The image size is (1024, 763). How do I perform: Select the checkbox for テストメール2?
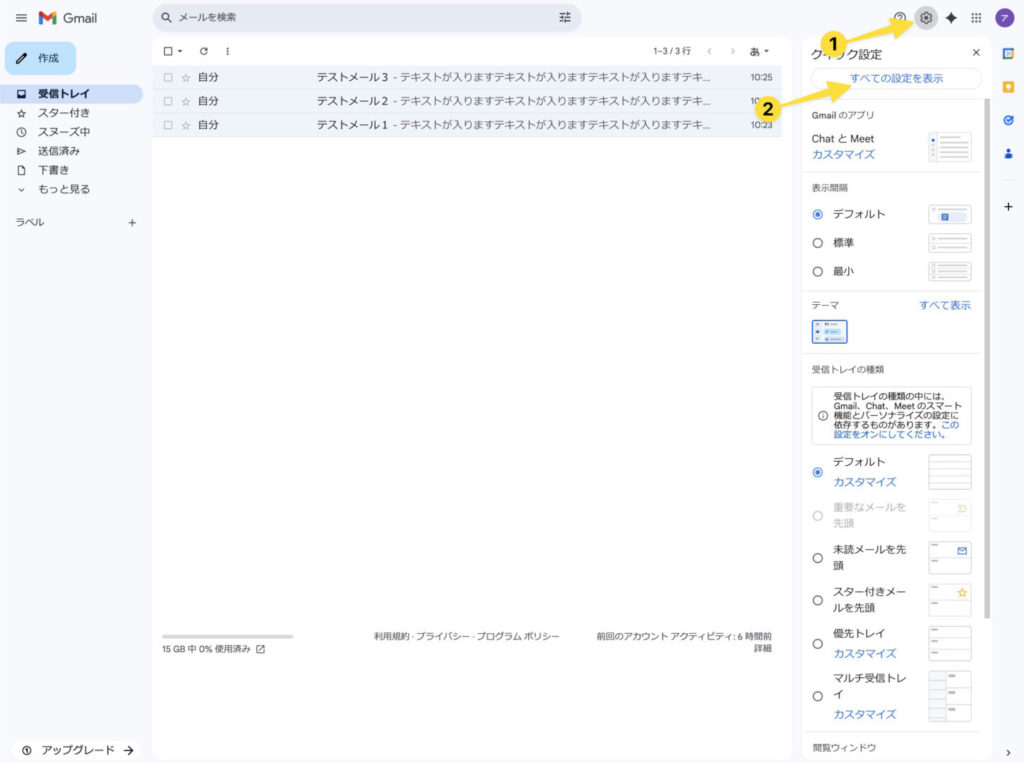pos(168,101)
